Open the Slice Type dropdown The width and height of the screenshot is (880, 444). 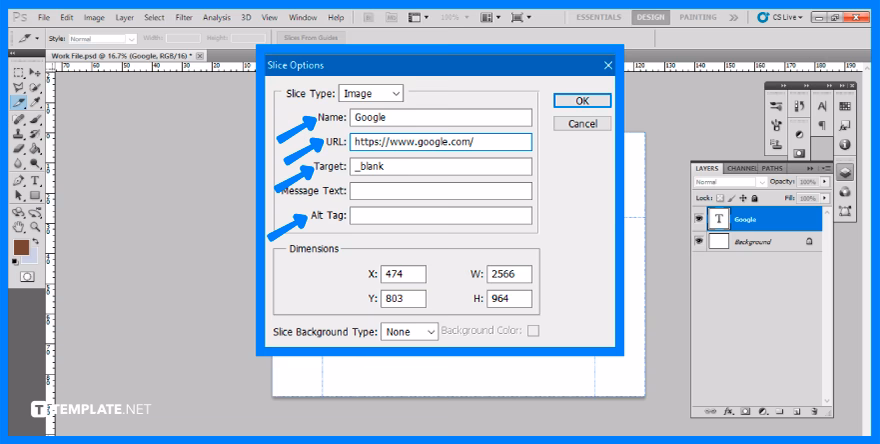click(x=371, y=94)
